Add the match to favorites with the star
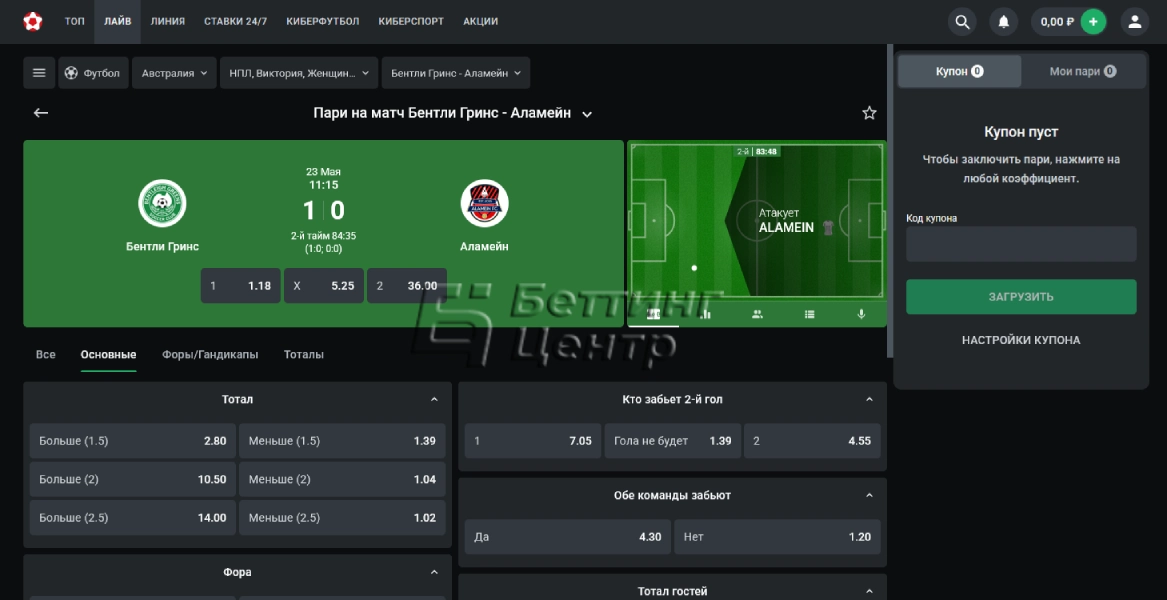Viewport: 1167px width, 600px height. point(869,113)
